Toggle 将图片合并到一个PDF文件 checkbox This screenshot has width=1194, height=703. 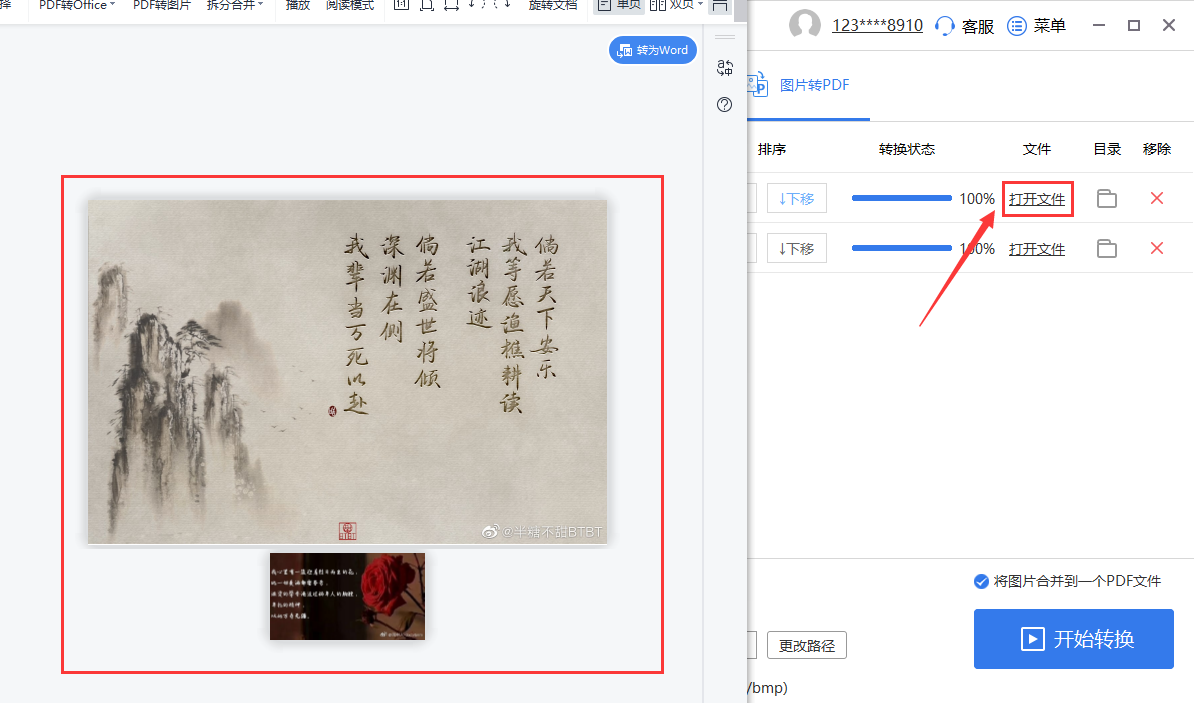[981, 581]
